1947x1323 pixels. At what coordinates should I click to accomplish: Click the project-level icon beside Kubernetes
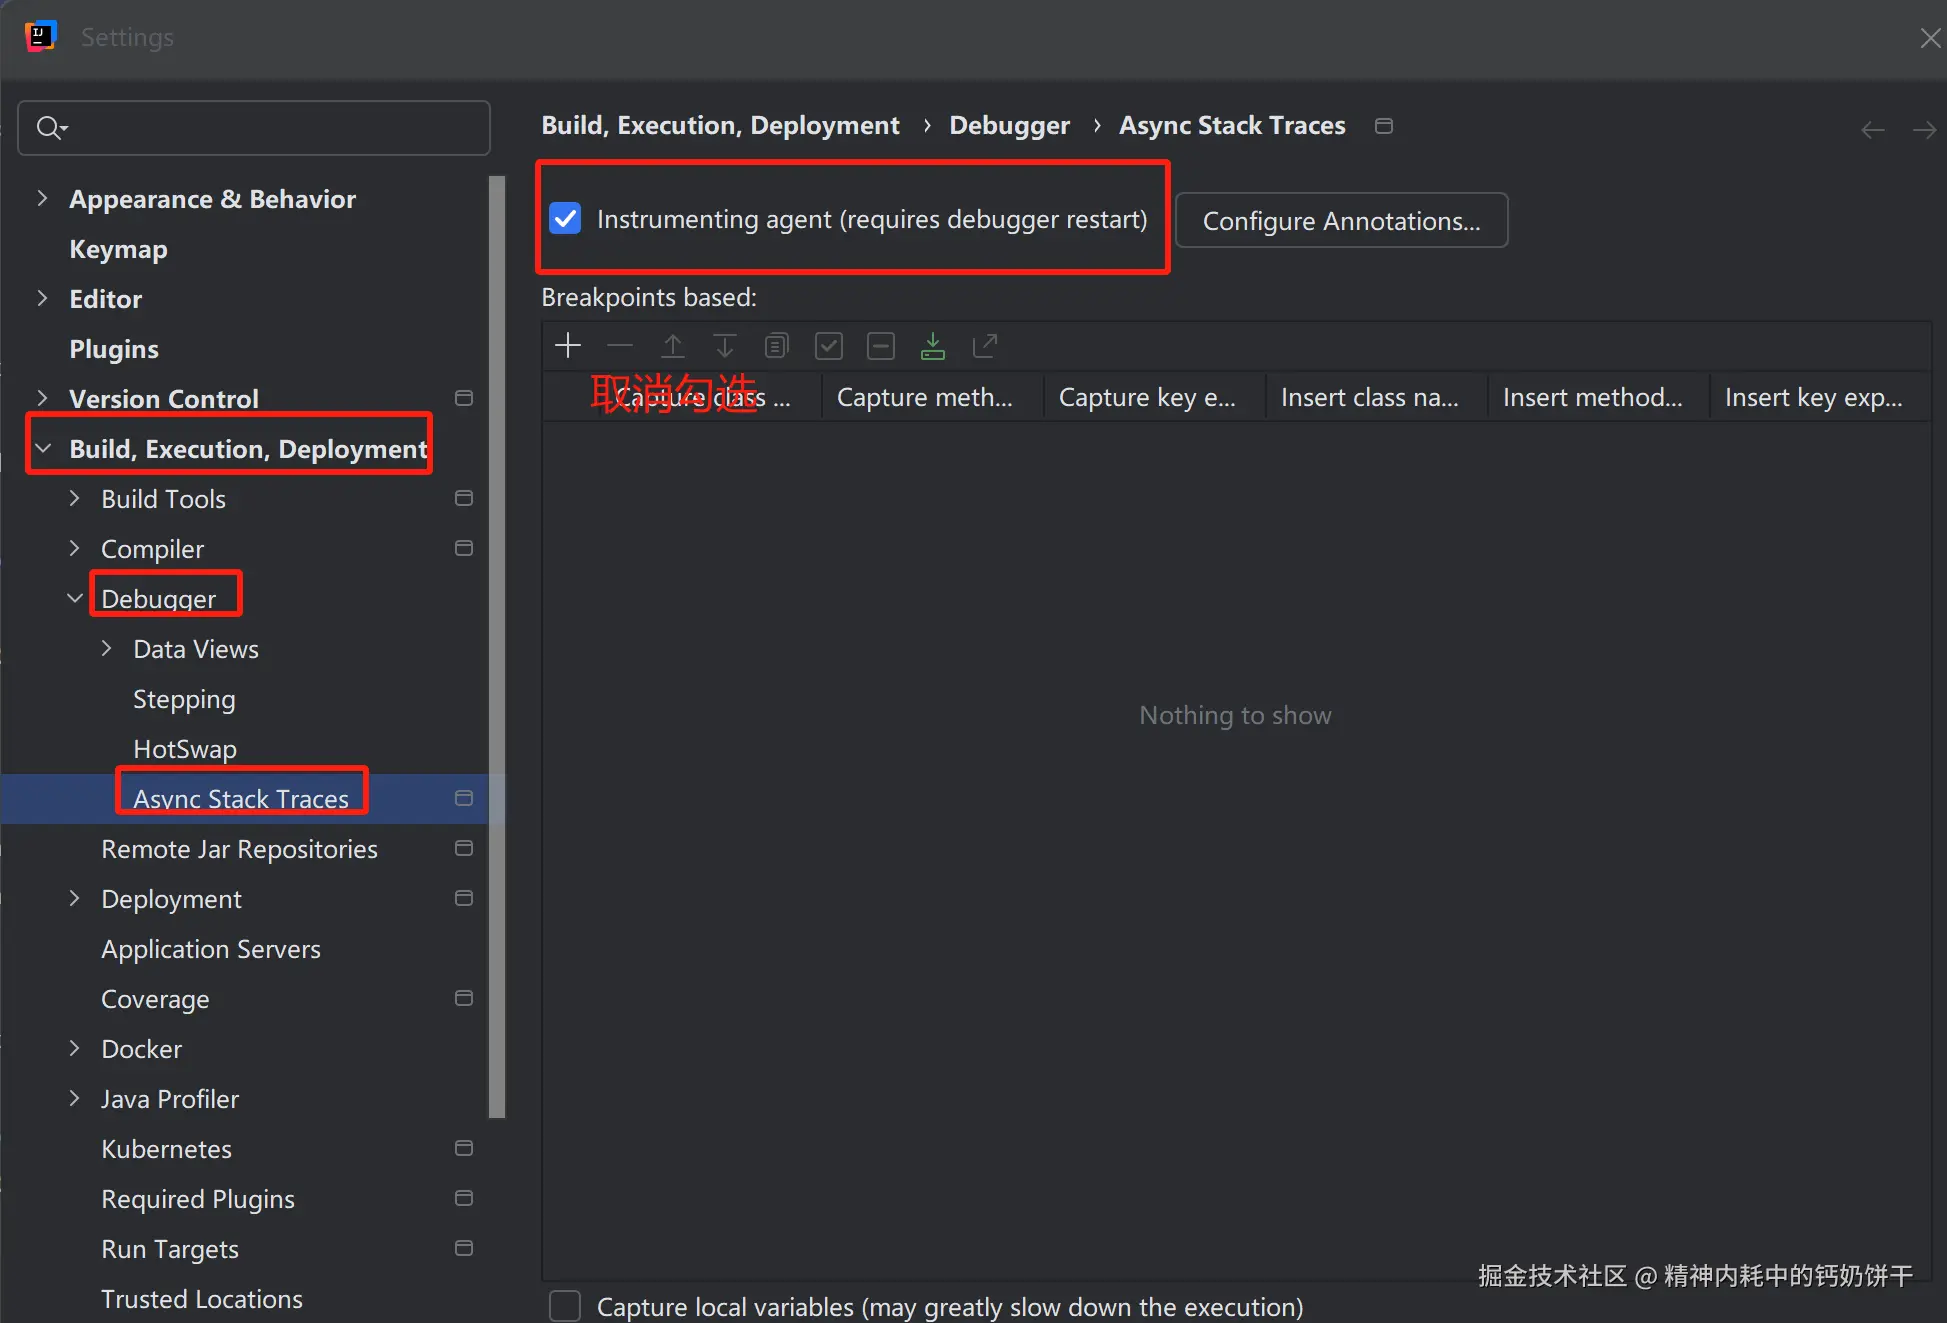click(464, 1148)
